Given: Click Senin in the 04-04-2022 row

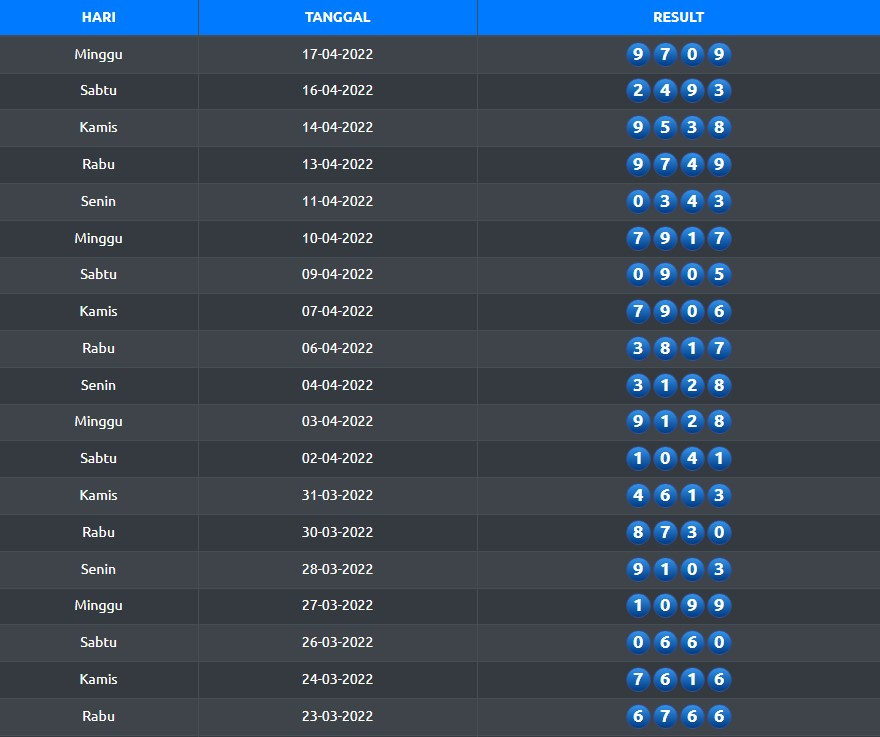Looking at the screenshot, I should coord(99,386).
